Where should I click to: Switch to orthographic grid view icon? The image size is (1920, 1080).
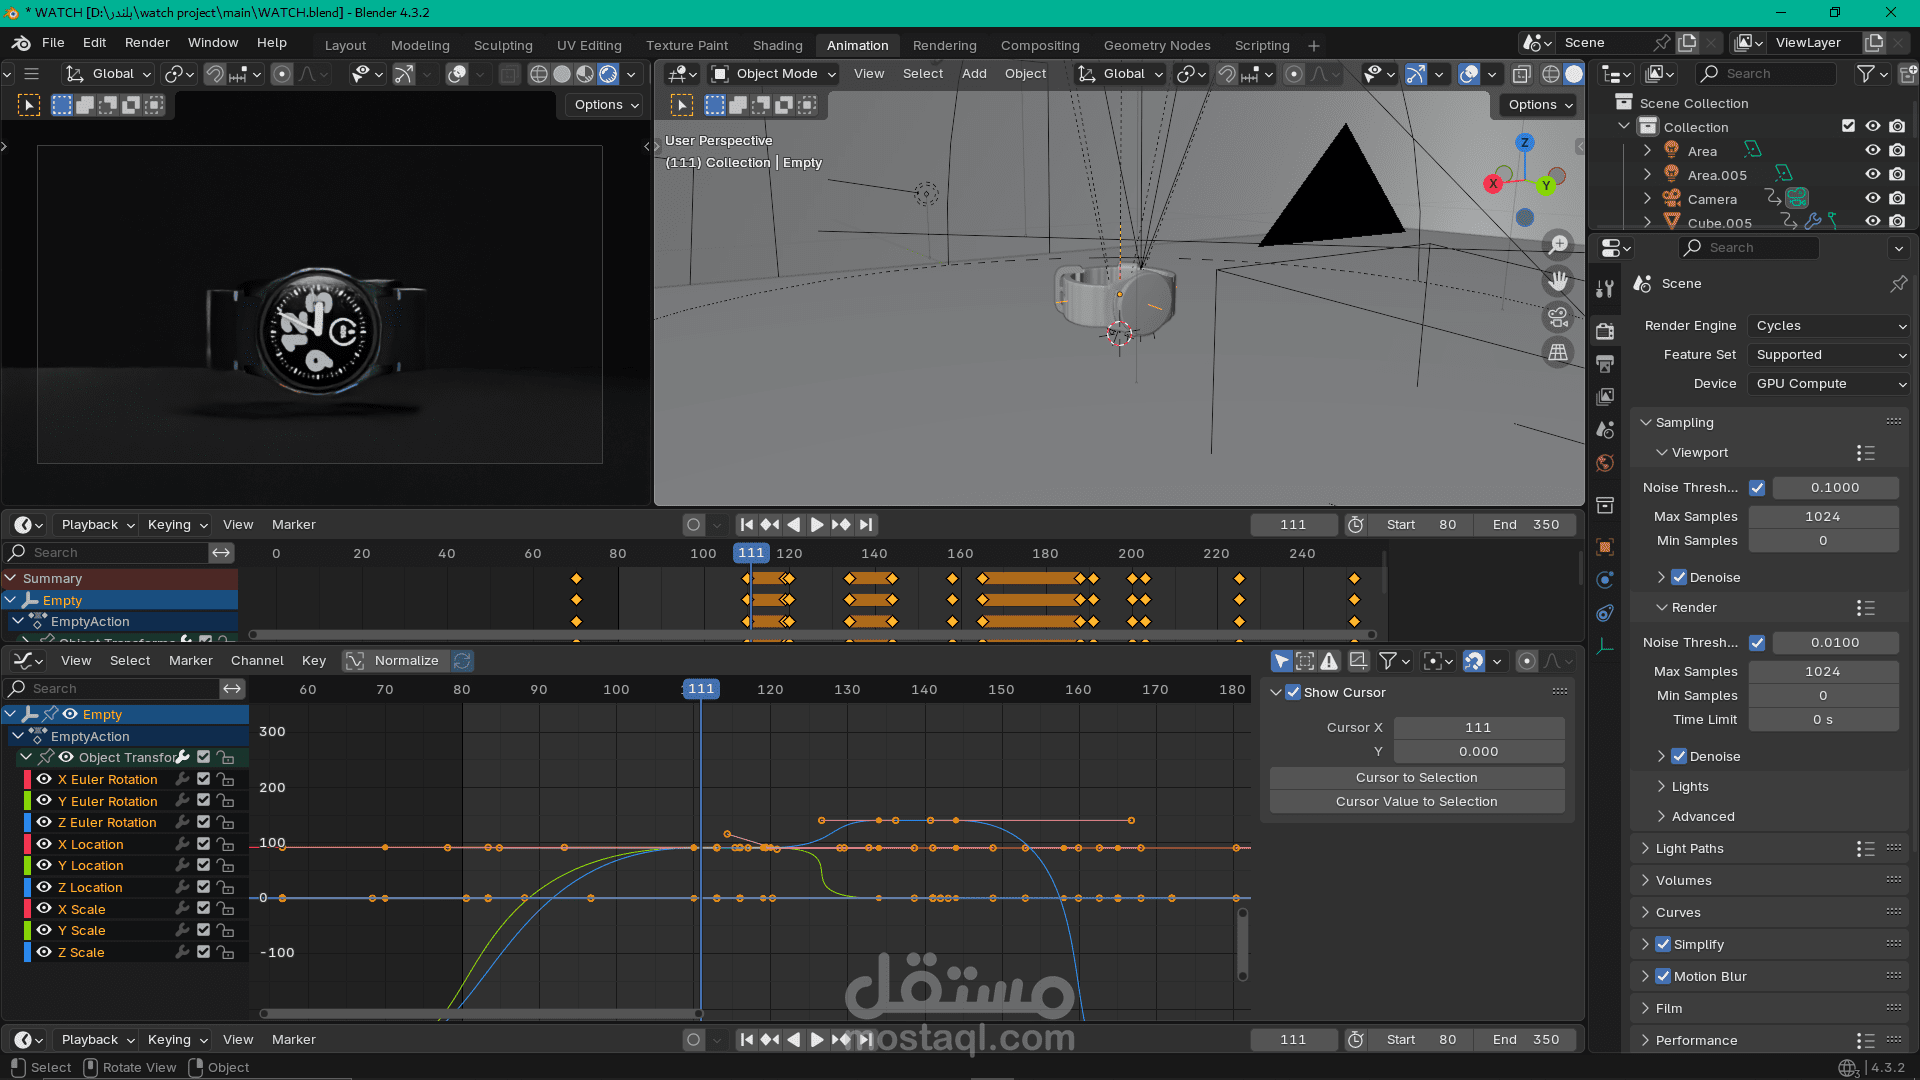tap(1558, 353)
